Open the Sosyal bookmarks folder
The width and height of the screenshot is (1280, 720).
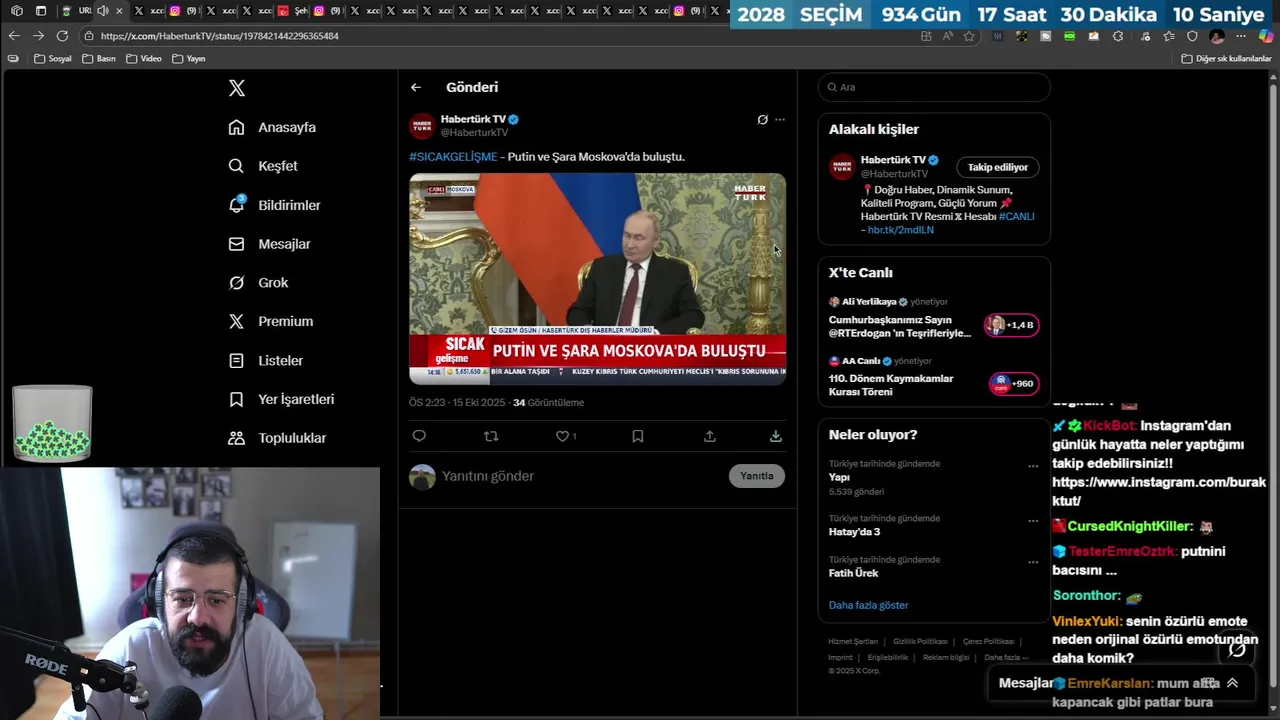click(53, 59)
